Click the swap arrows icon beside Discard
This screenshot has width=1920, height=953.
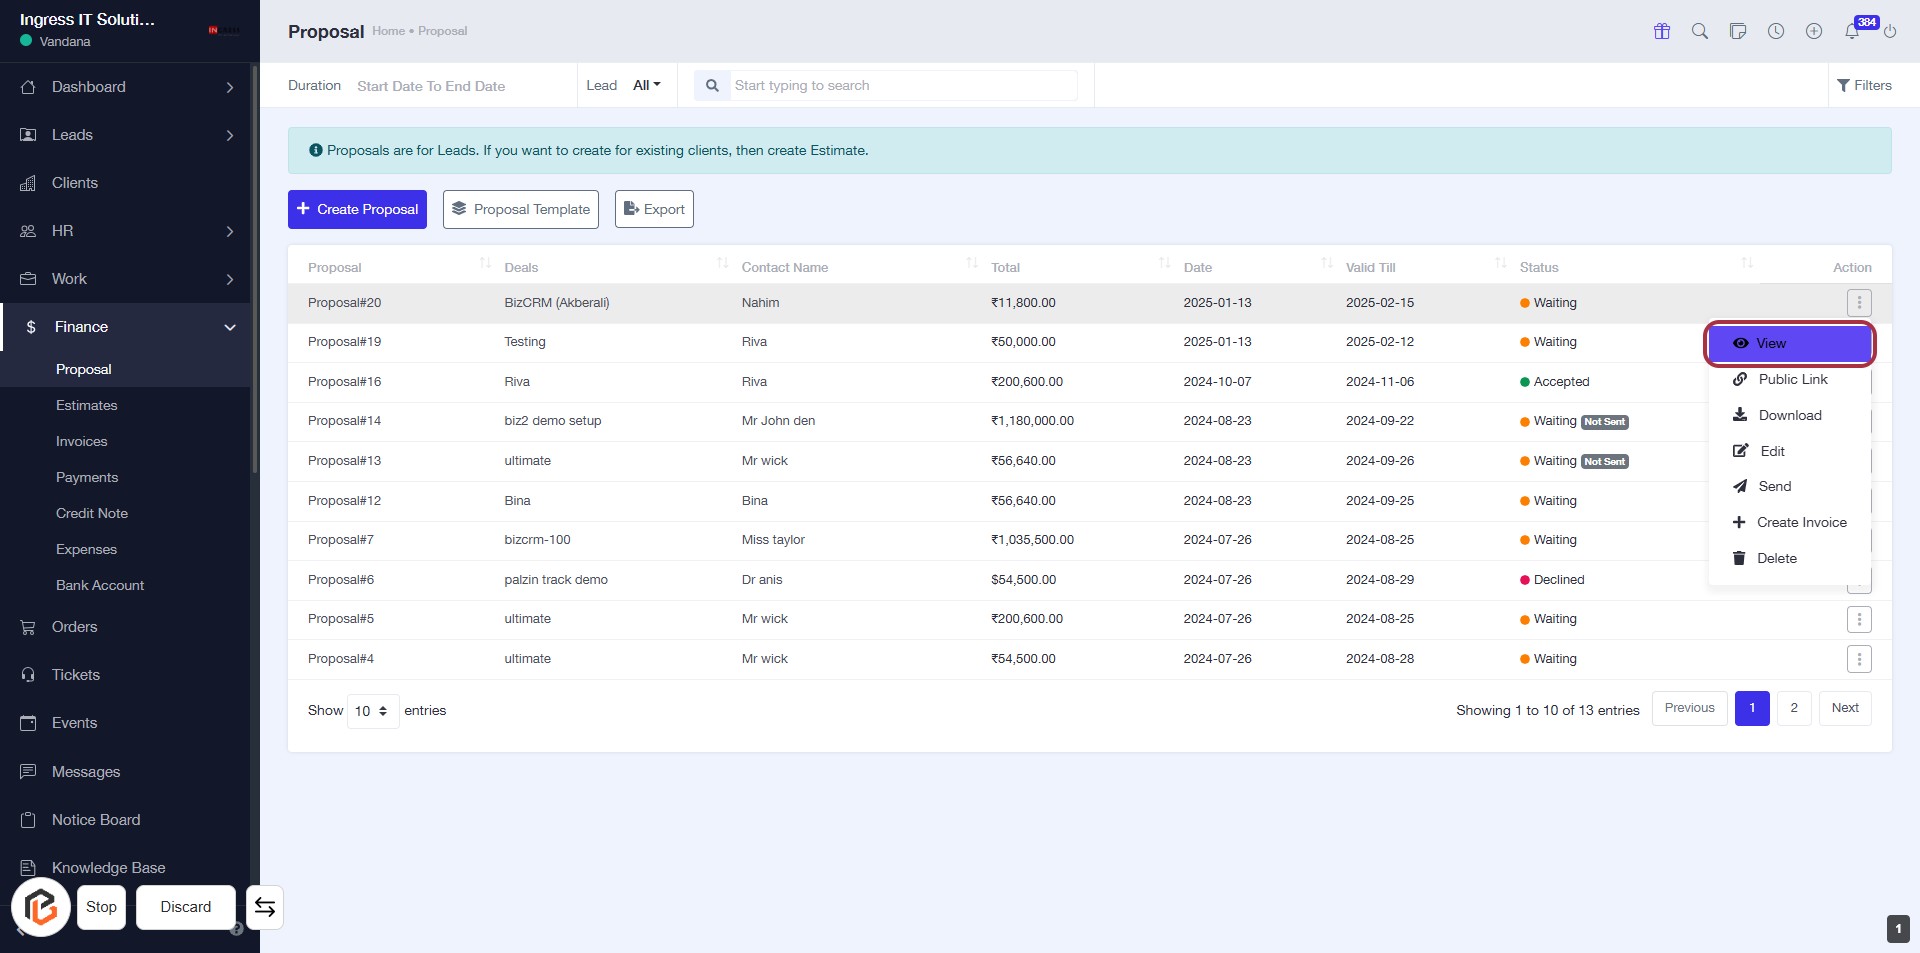coord(265,907)
